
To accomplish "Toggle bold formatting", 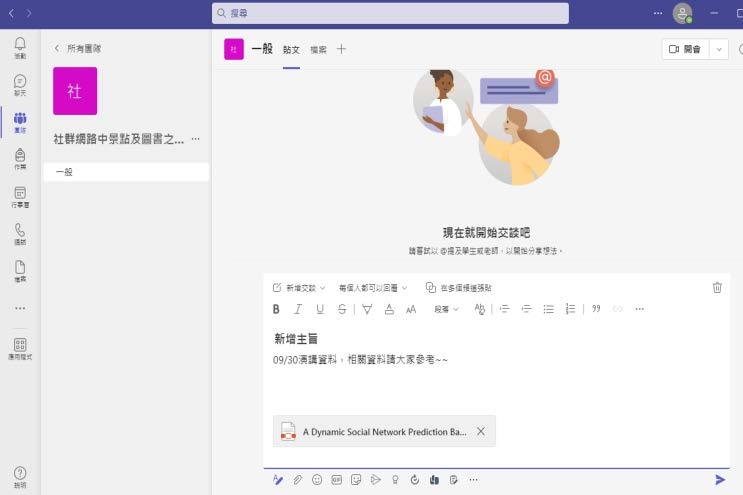I will pos(276,309).
